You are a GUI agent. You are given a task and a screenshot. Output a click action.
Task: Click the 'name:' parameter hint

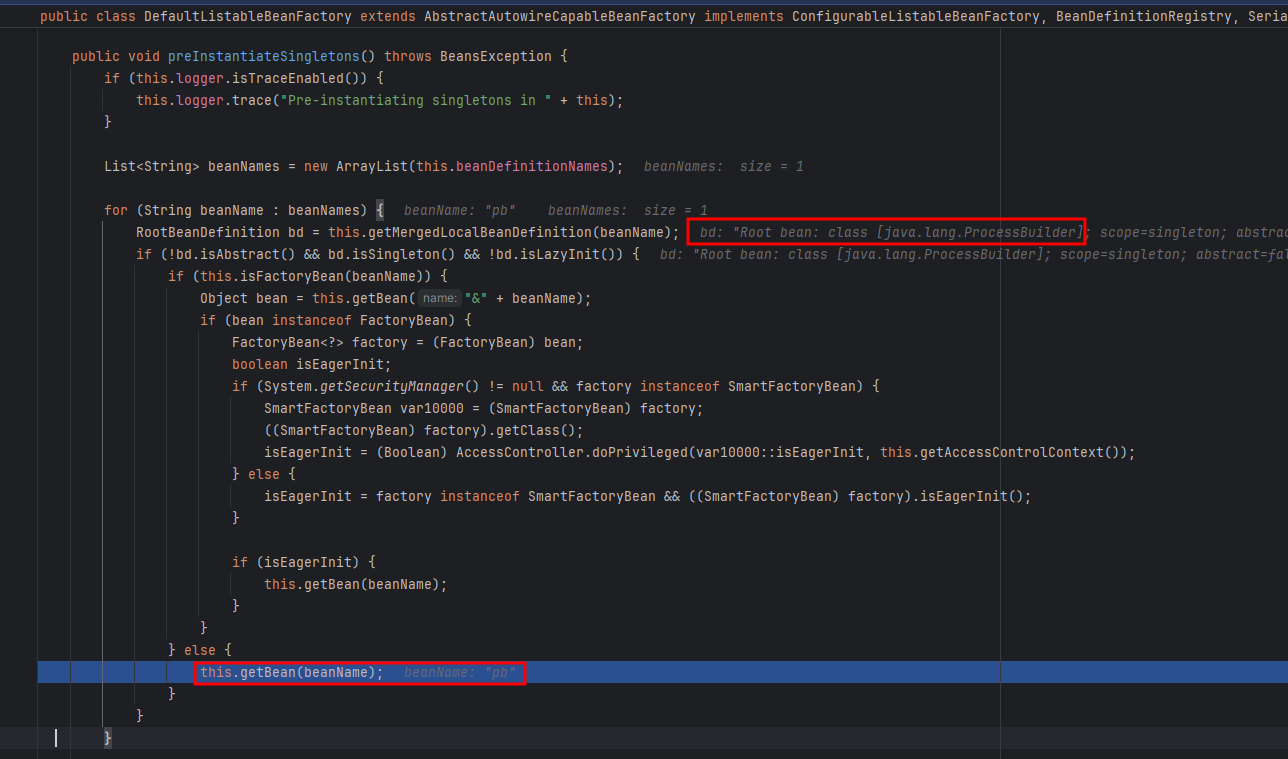pyautogui.click(x=440, y=298)
